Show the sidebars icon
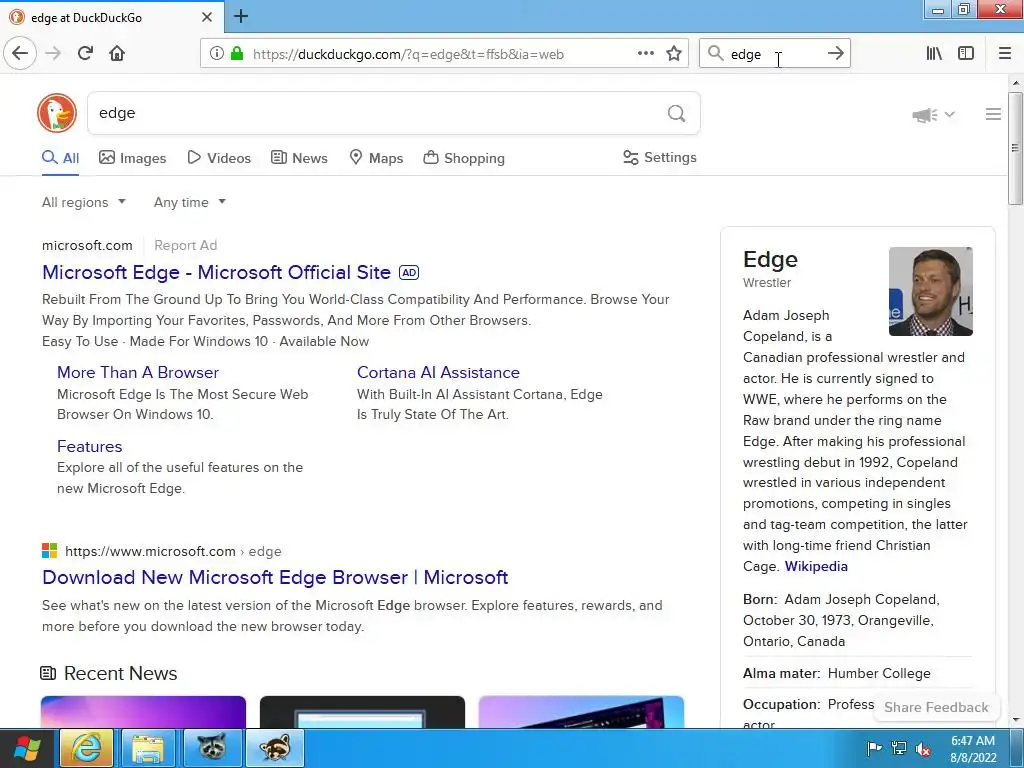This screenshot has width=1024, height=768. [x=966, y=54]
